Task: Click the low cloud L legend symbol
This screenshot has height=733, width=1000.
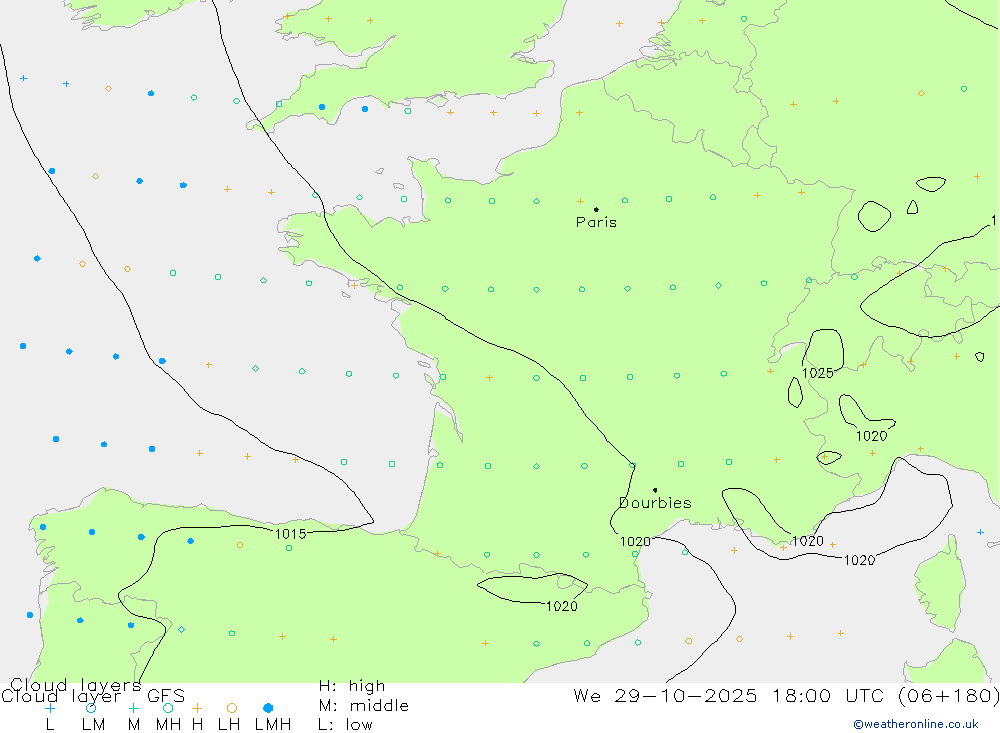Action: point(50,708)
